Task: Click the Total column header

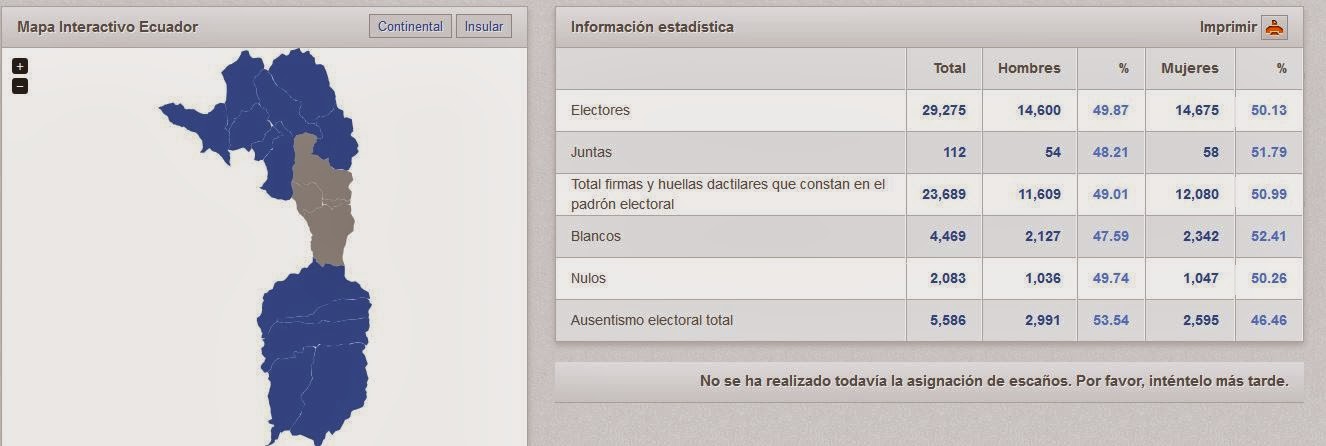Action: (x=949, y=68)
